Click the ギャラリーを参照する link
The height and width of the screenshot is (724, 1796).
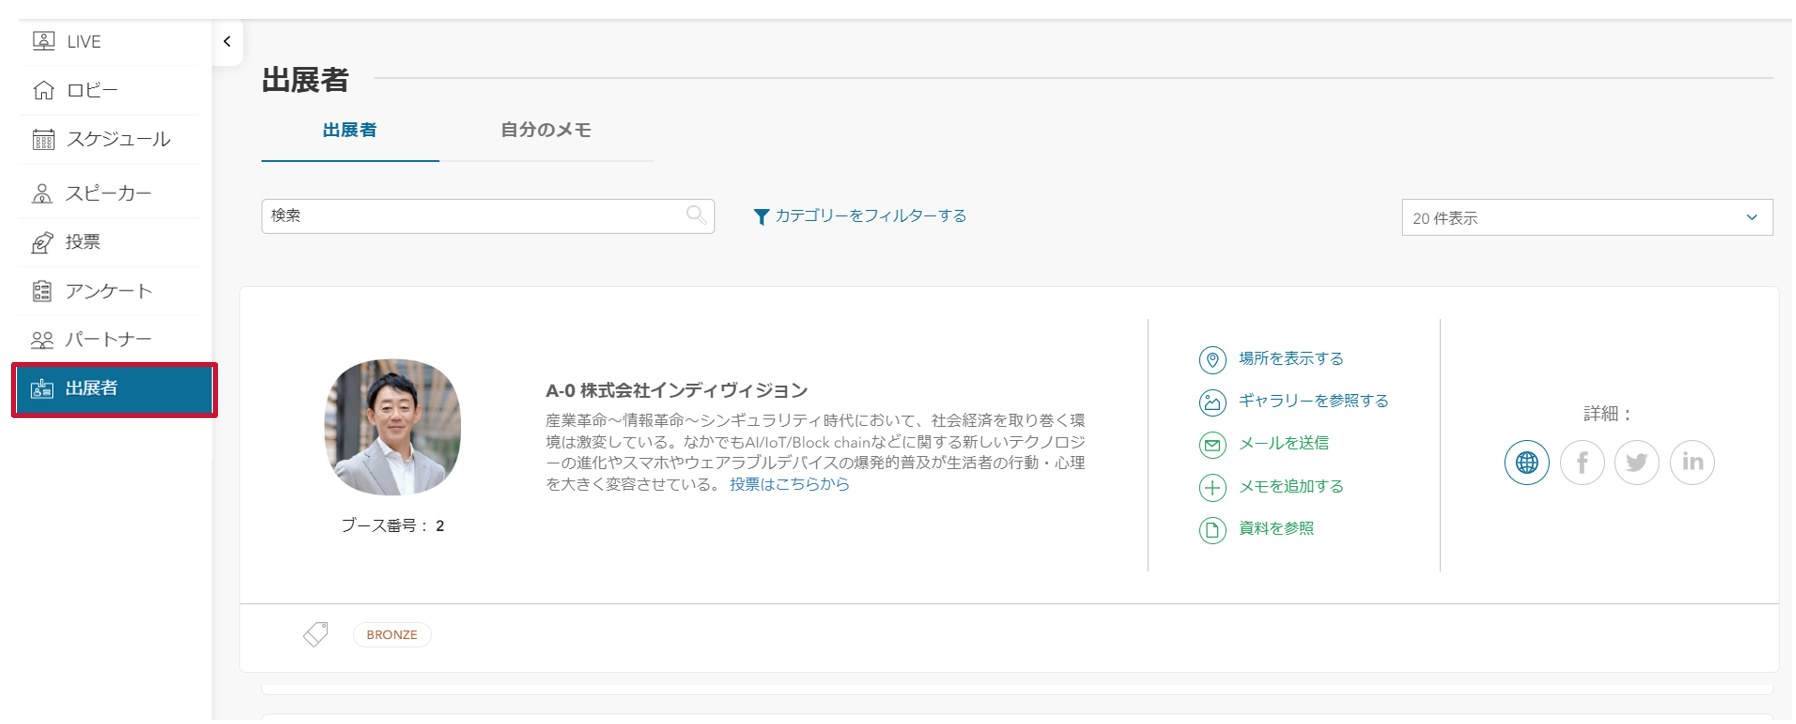click(1314, 401)
